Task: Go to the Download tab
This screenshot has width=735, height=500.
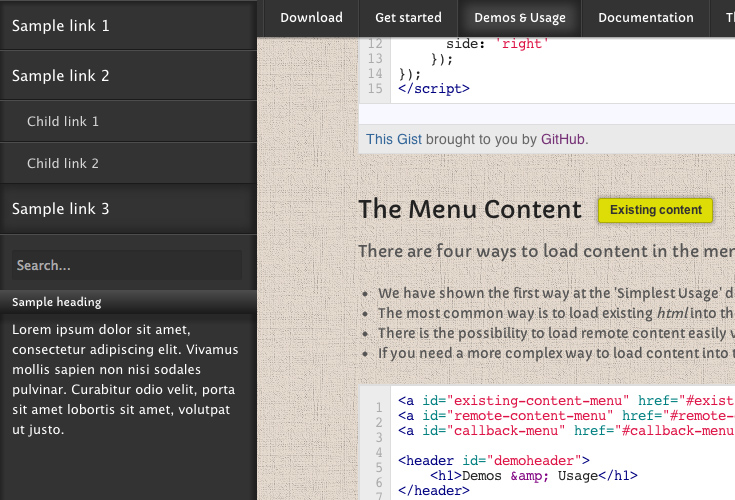Action: tap(311, 18)
